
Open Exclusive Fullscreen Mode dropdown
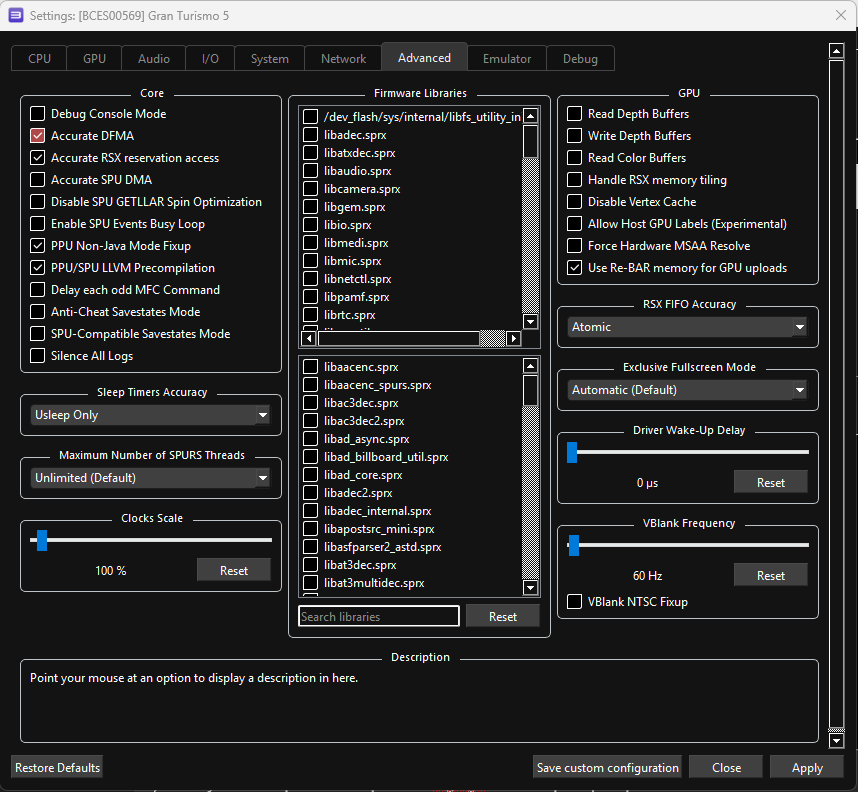point(687,390)
